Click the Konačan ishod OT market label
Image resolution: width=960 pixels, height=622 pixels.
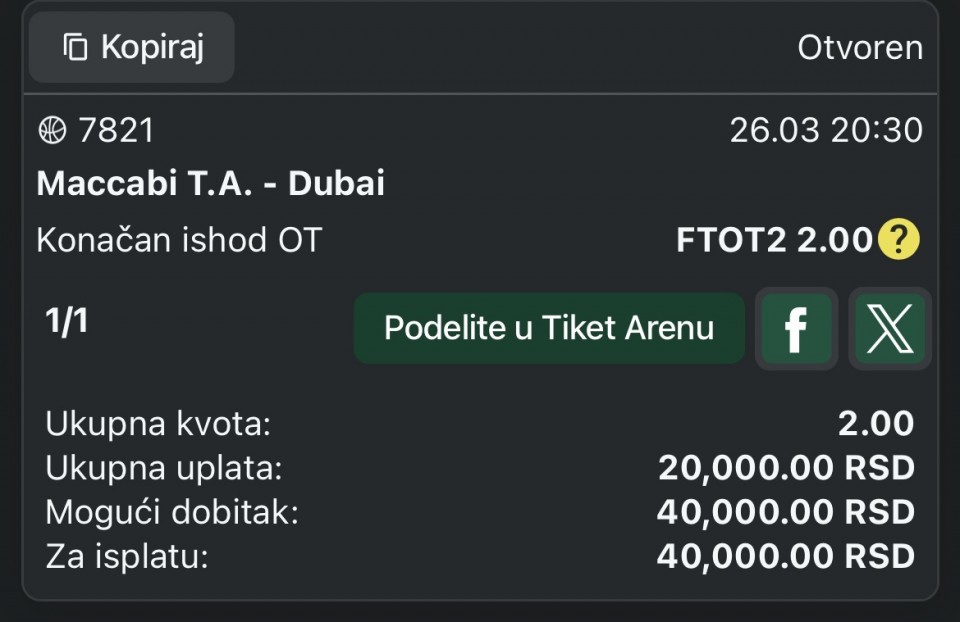click(179, 240)
